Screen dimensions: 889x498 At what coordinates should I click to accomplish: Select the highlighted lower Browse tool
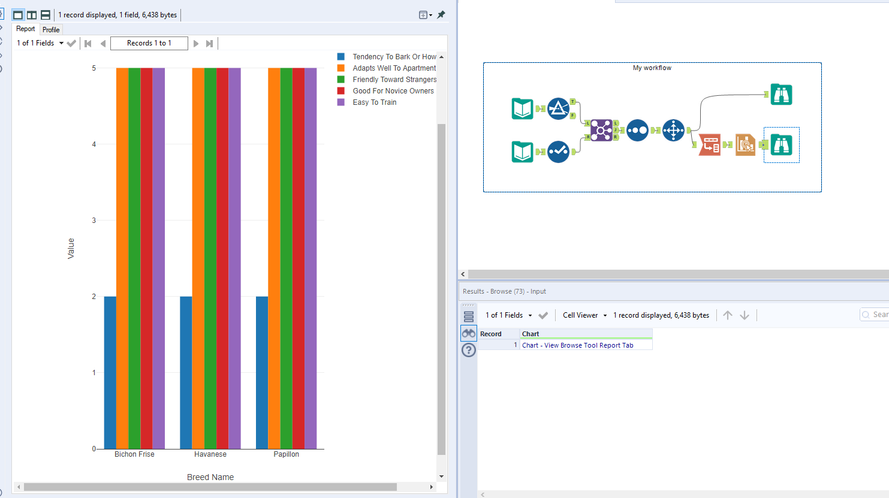click(781, 145)
